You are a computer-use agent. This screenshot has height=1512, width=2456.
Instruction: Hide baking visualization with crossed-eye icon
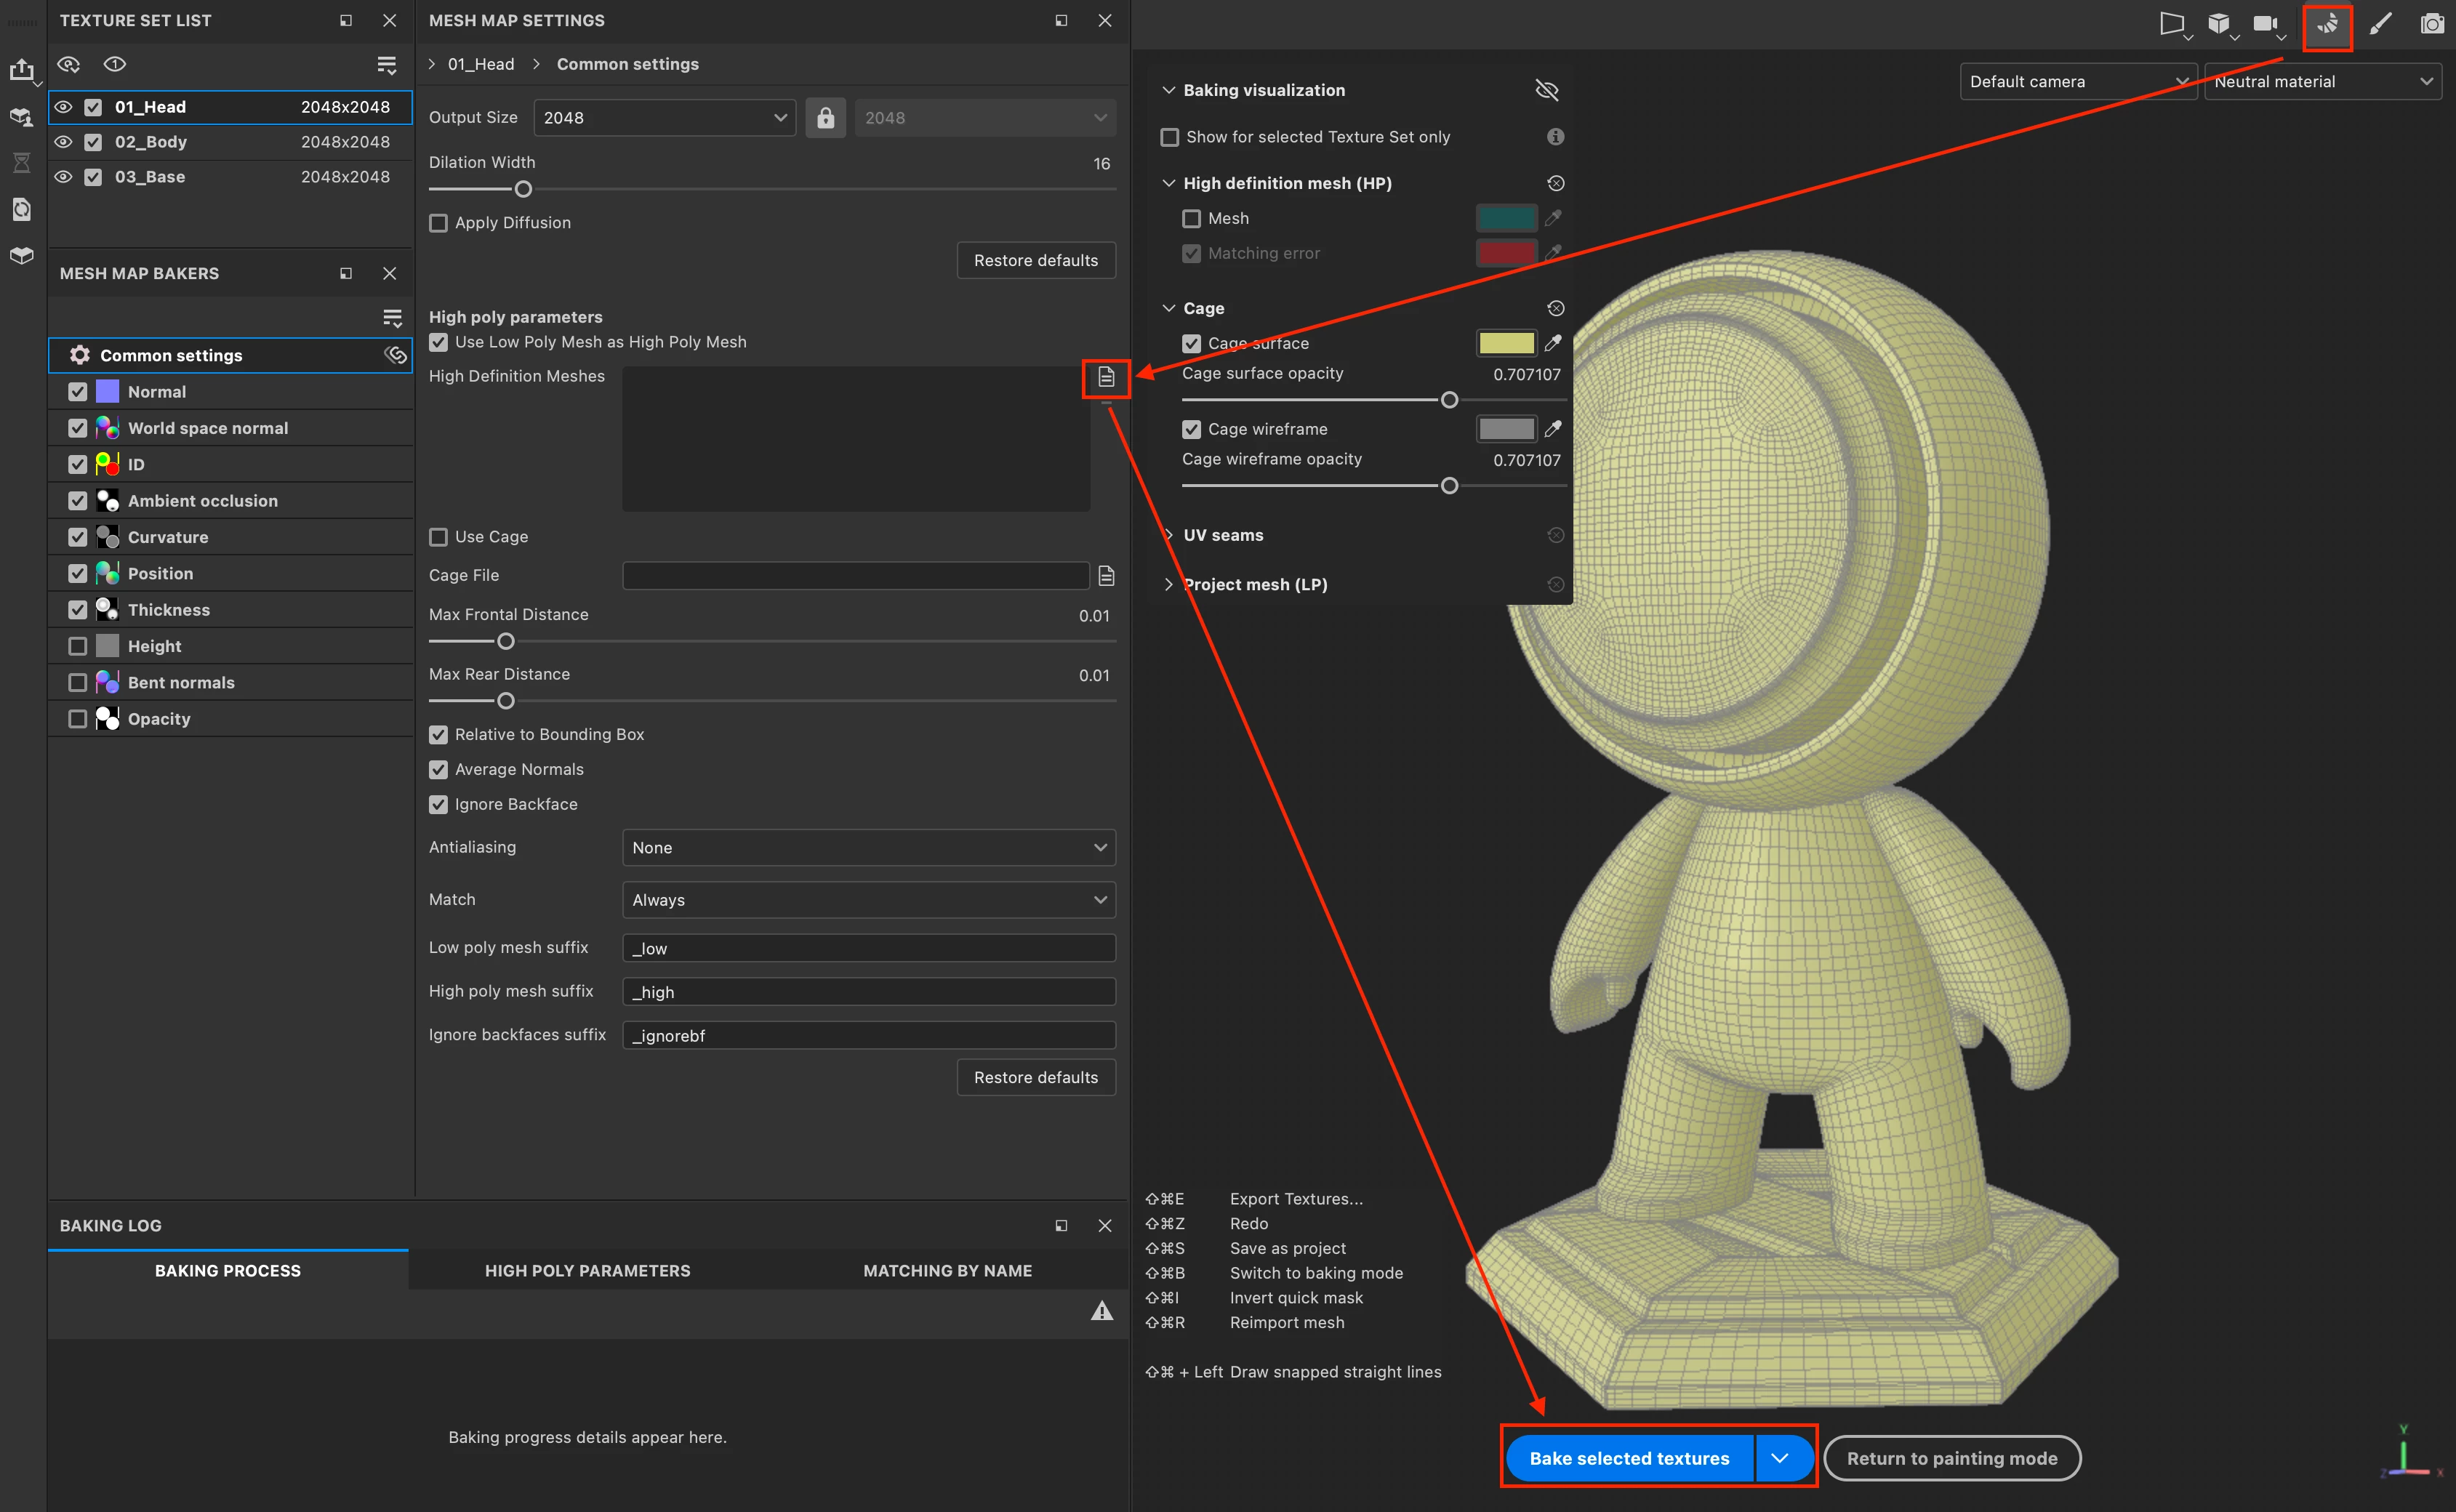tap(1546, 90)
